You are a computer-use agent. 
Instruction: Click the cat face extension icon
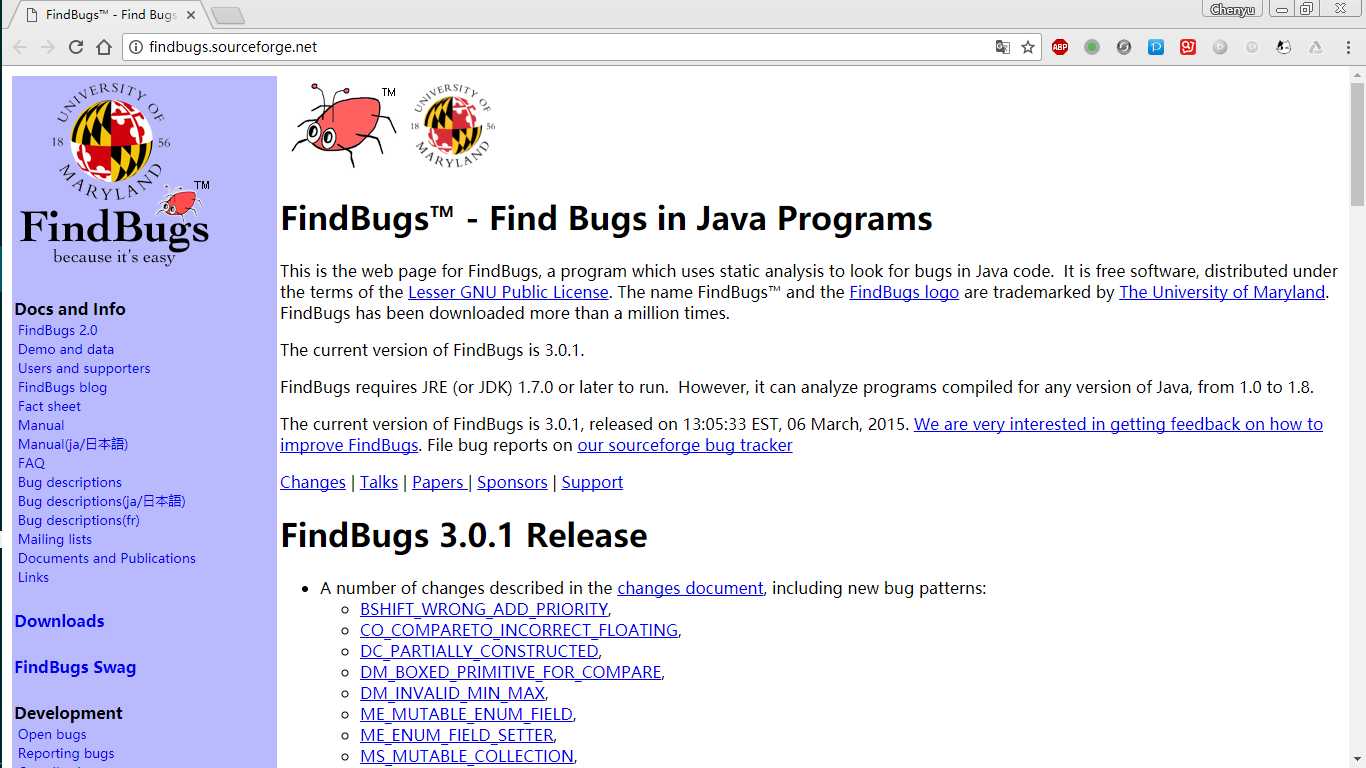click(1284, 47)
